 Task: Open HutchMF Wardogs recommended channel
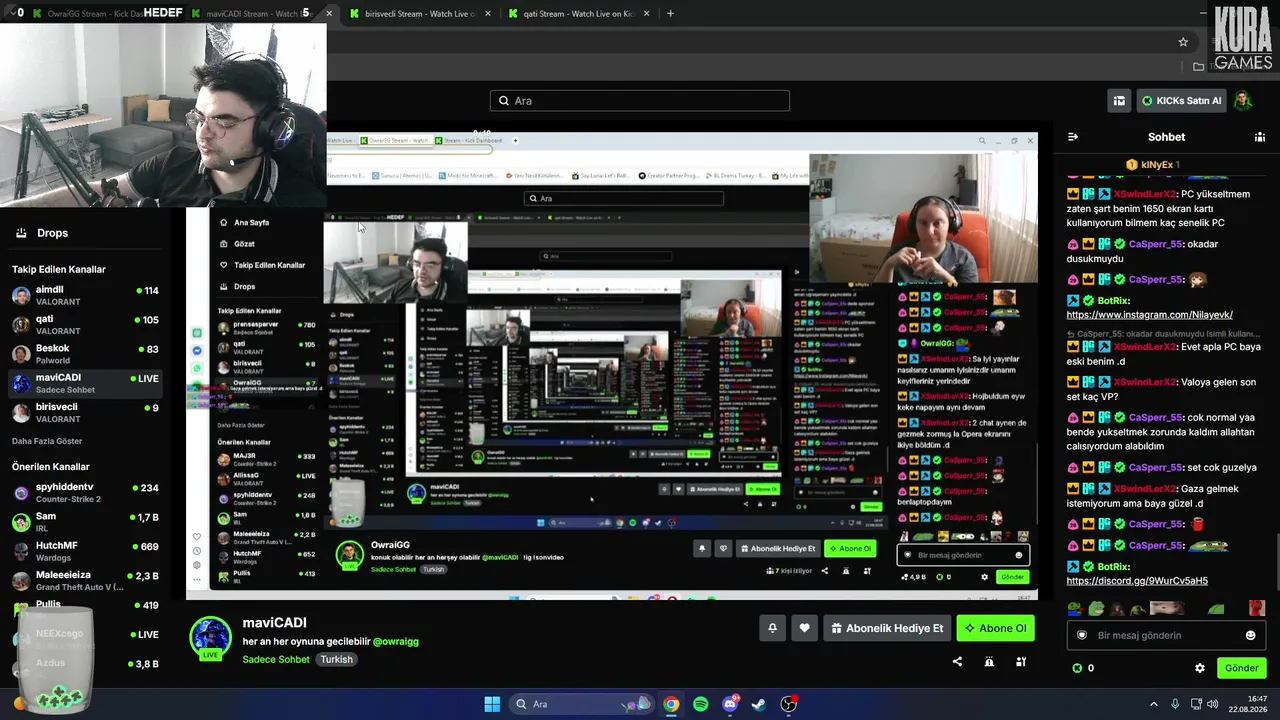[85, 551]
